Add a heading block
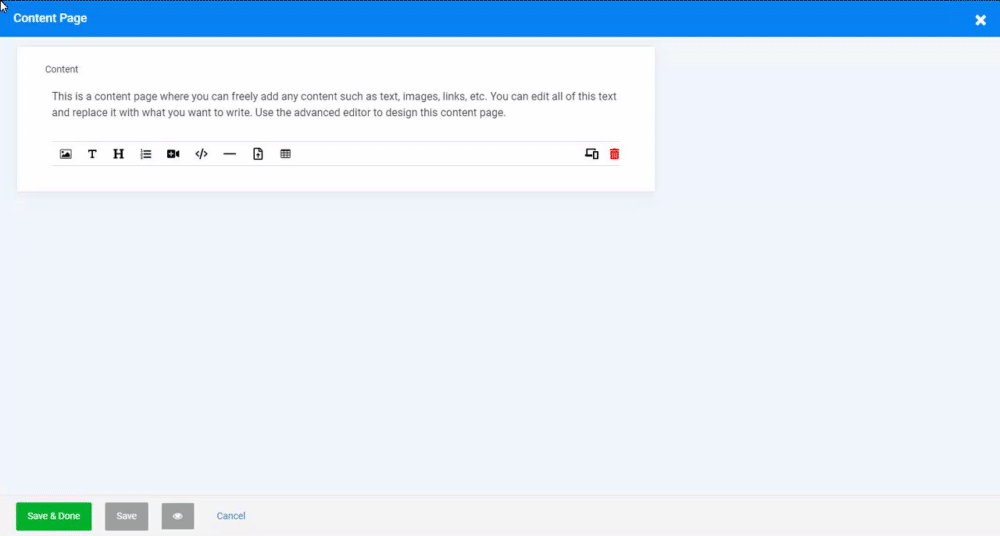The height and width of the screenshot is (536, 1000). (119, 154)
